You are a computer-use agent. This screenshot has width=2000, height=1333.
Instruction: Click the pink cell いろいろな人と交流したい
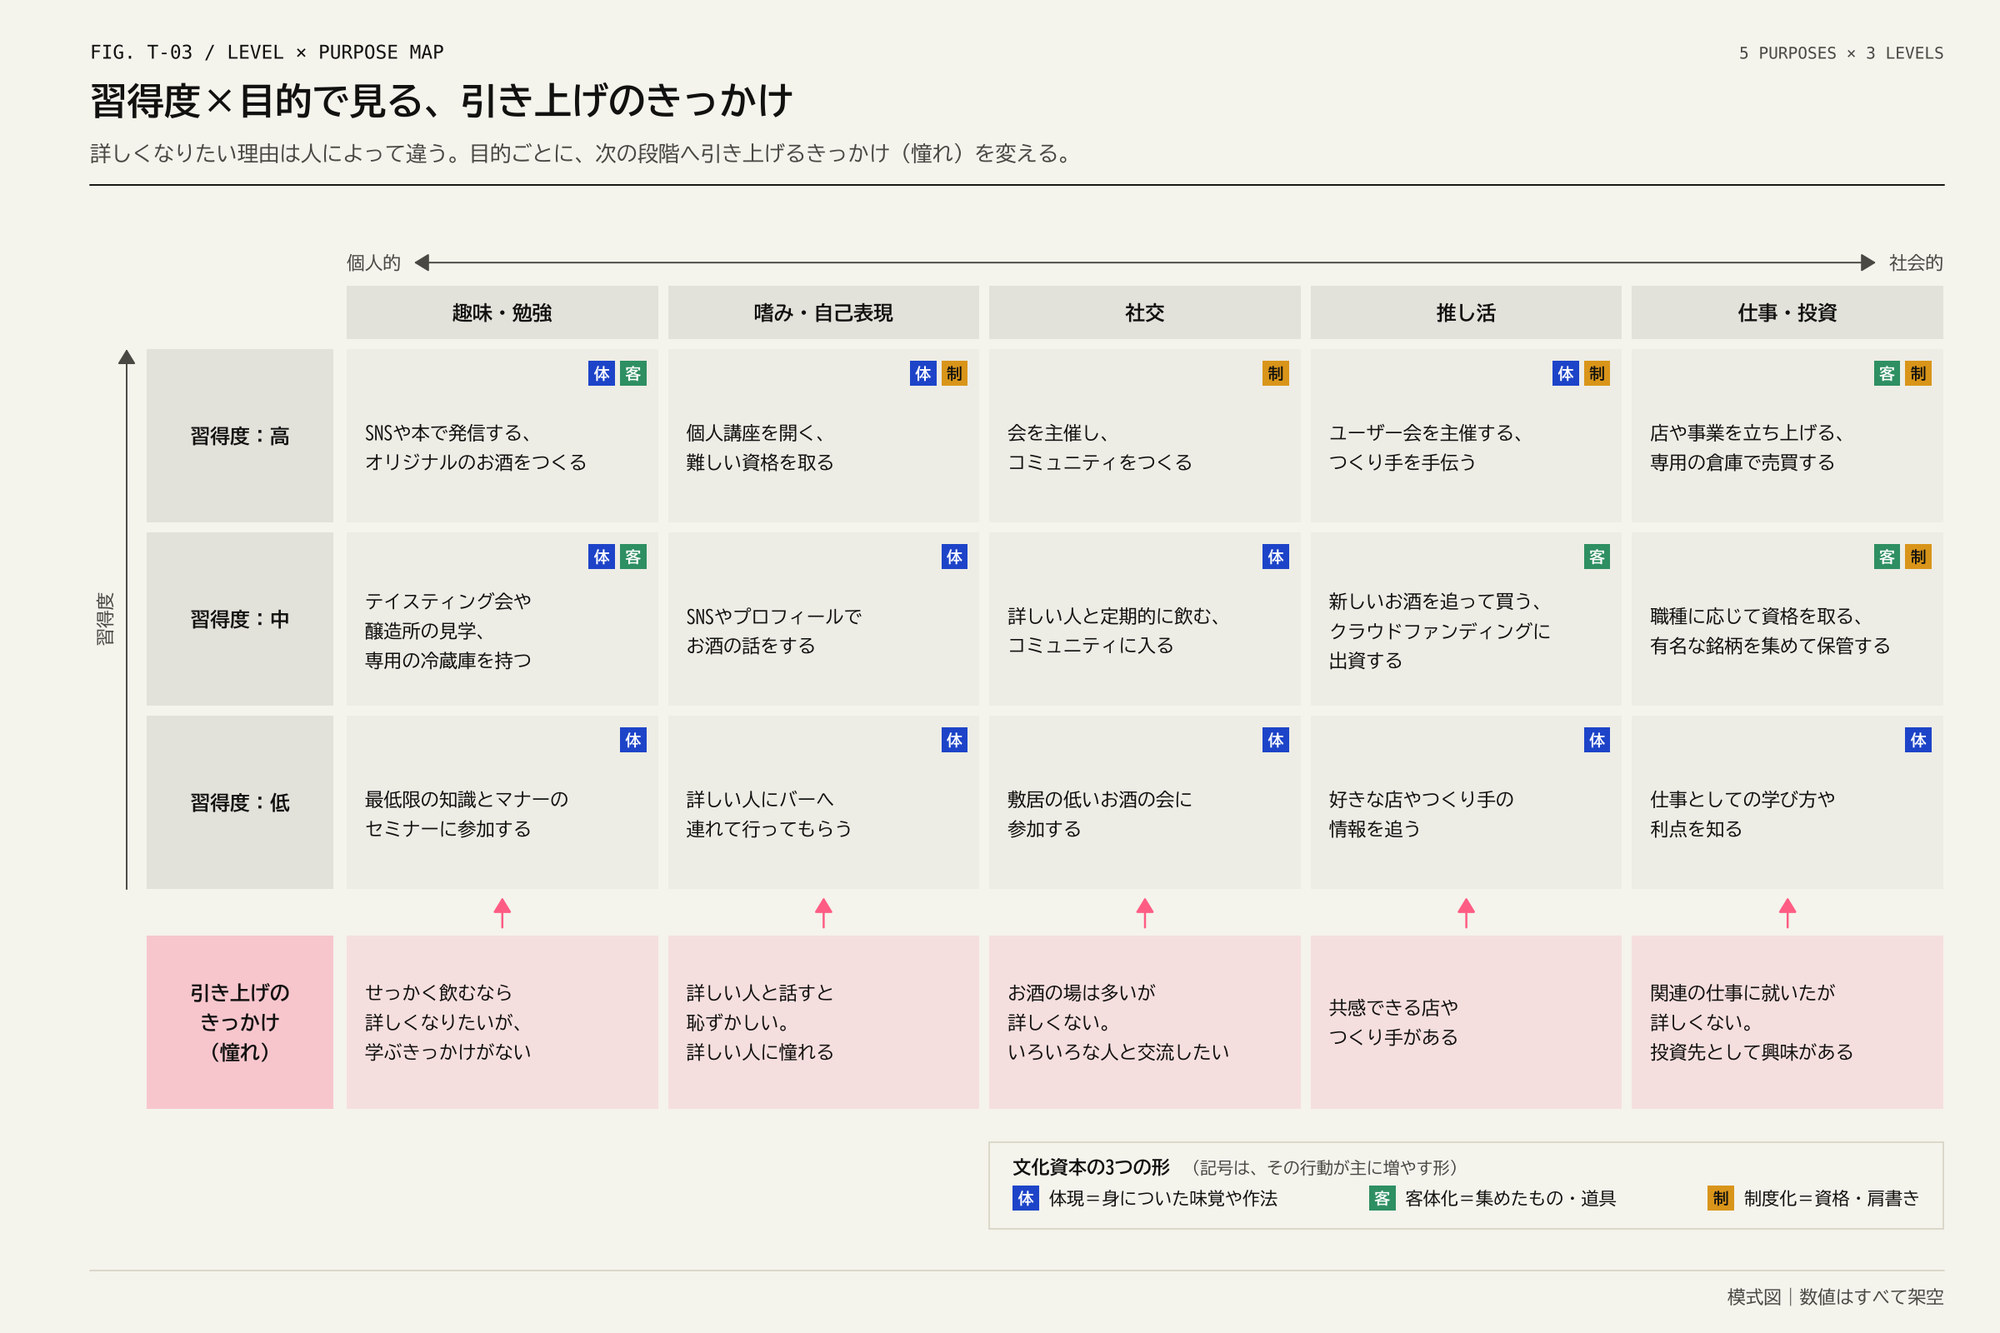(x=1144, y=1022)
